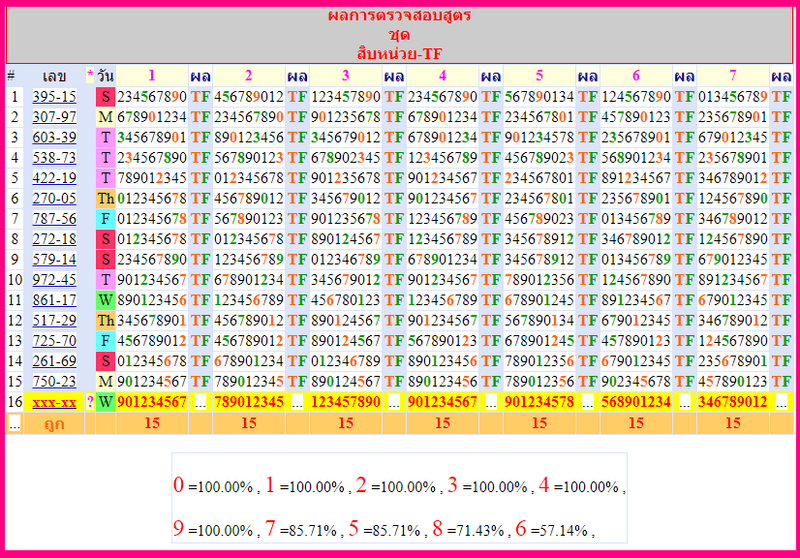The image size is (800, 558).
Task: Open the 261-69 number link
Action: [54, 361]
